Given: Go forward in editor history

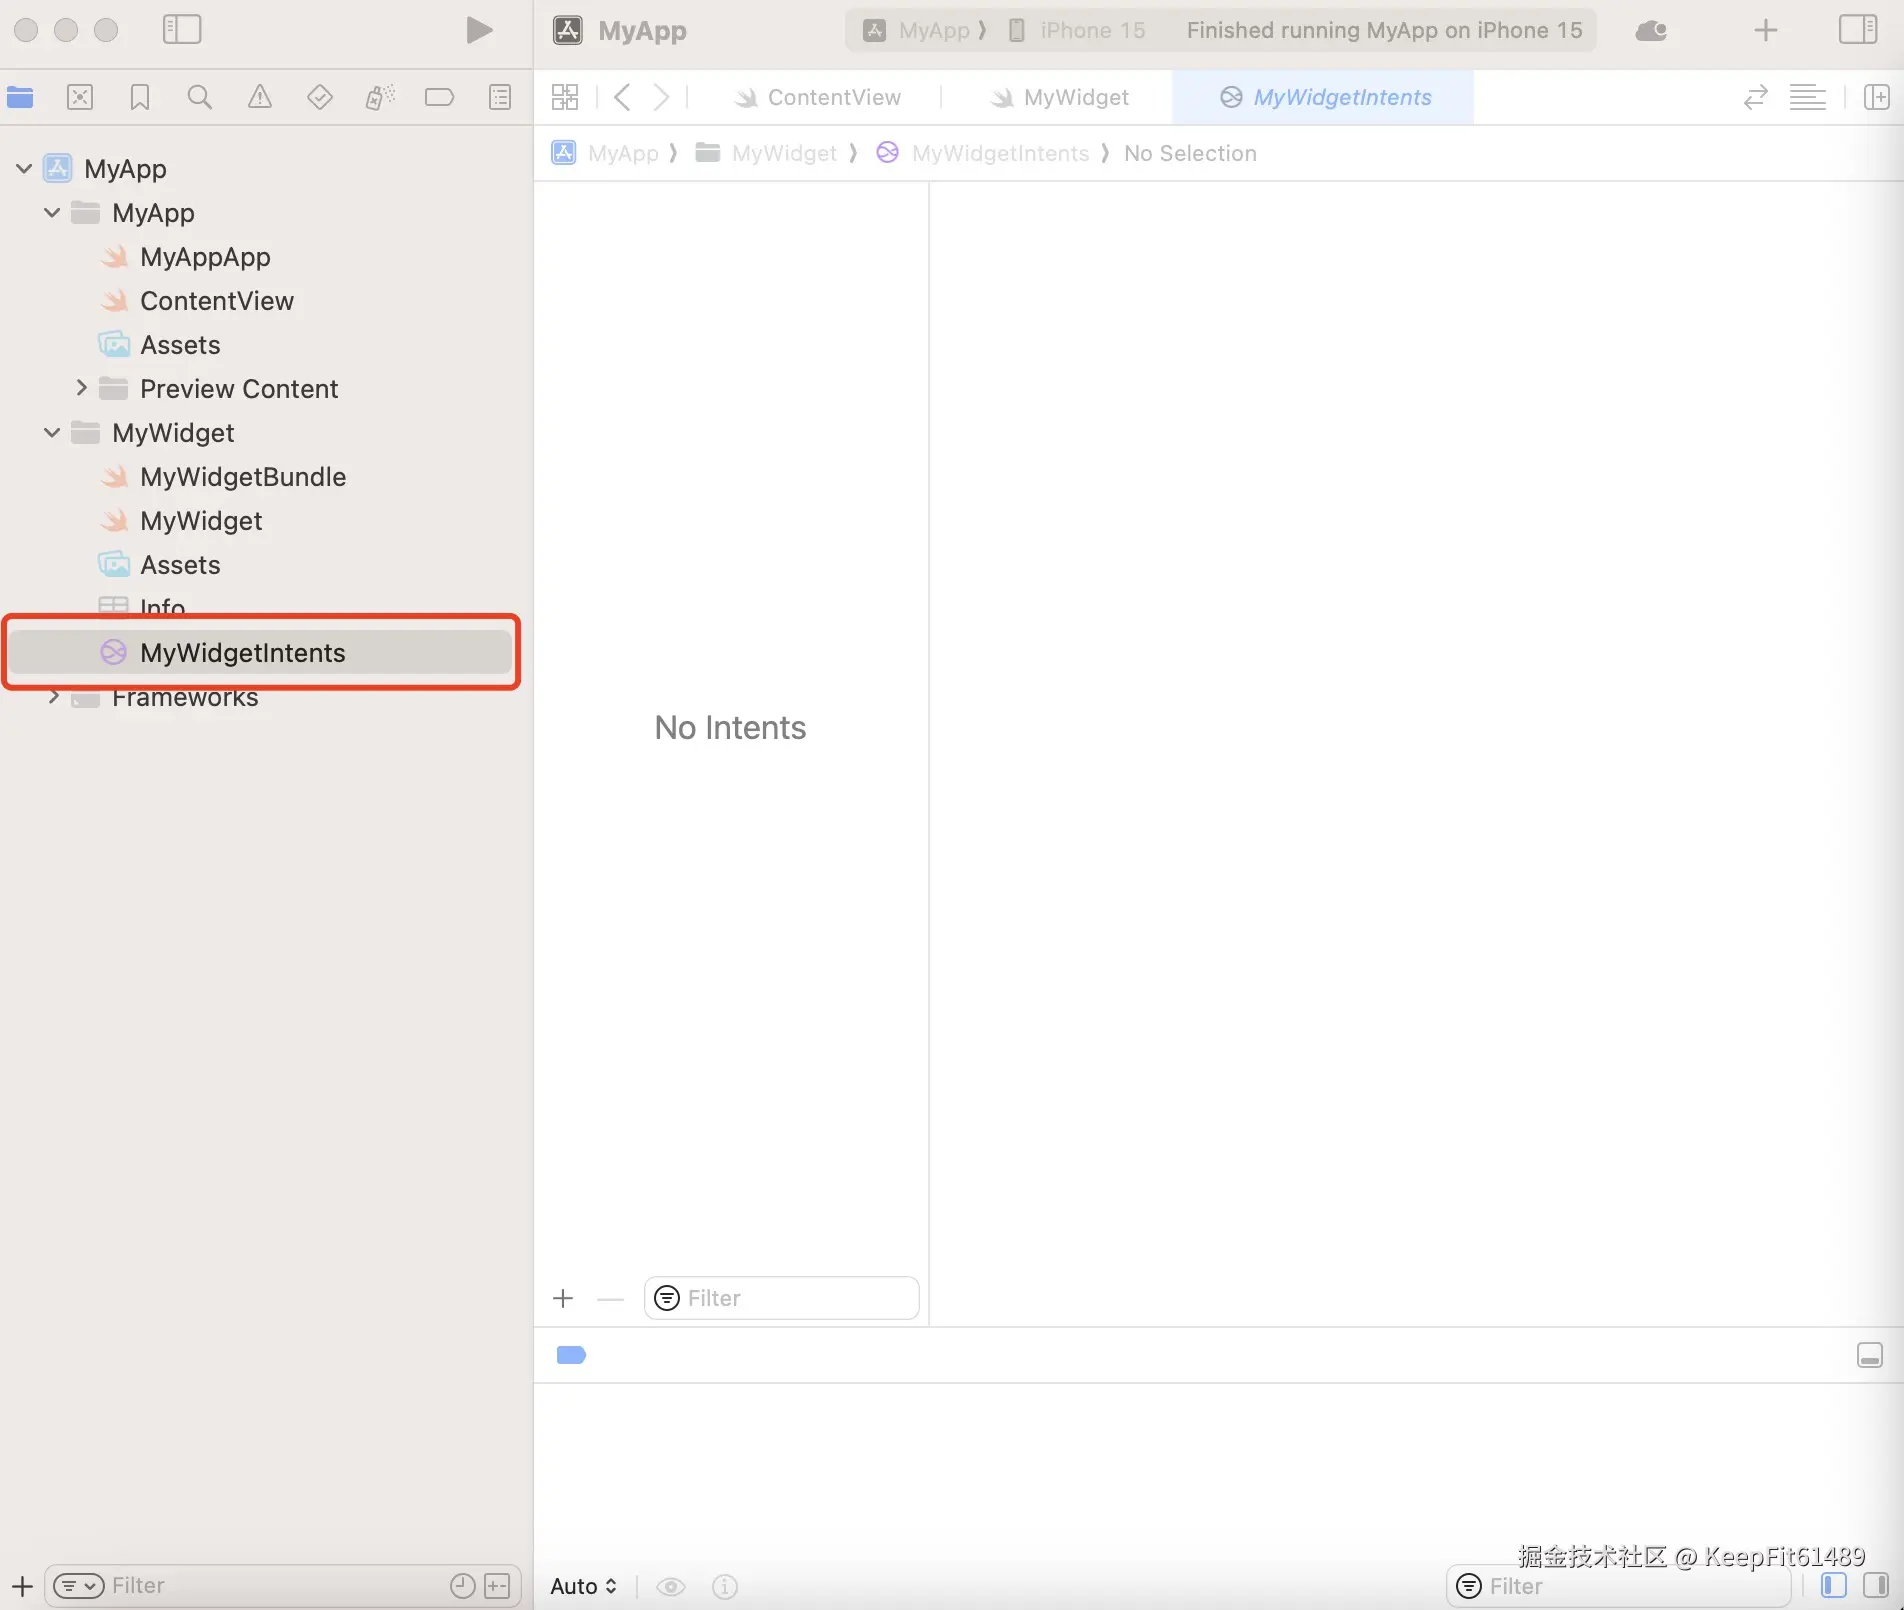Looking at the screenshot, I should click(x=661, y=97).
